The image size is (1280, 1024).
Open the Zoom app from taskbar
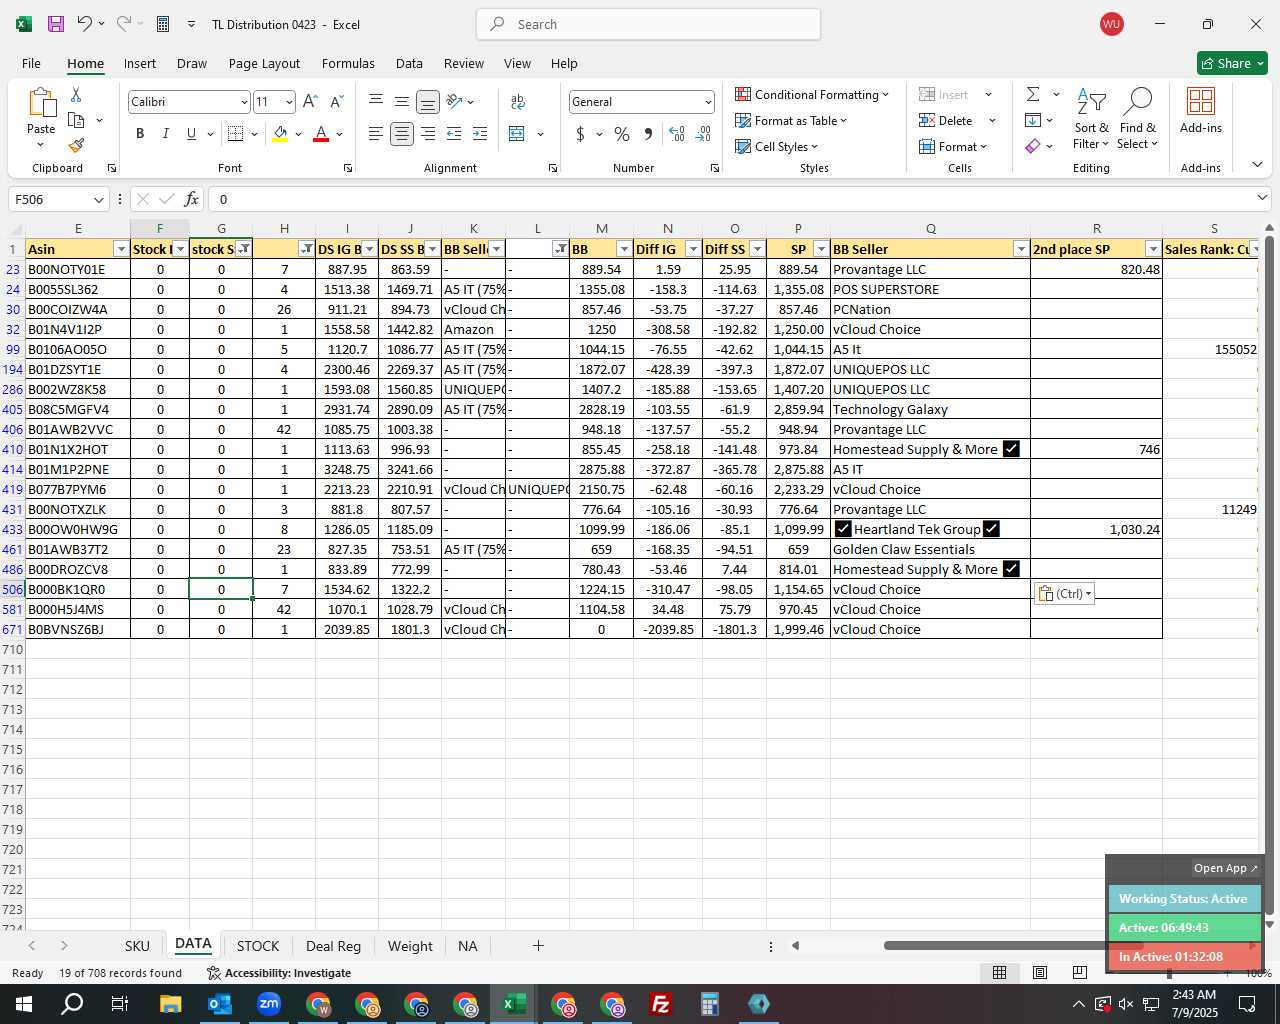click(269, 1004)
